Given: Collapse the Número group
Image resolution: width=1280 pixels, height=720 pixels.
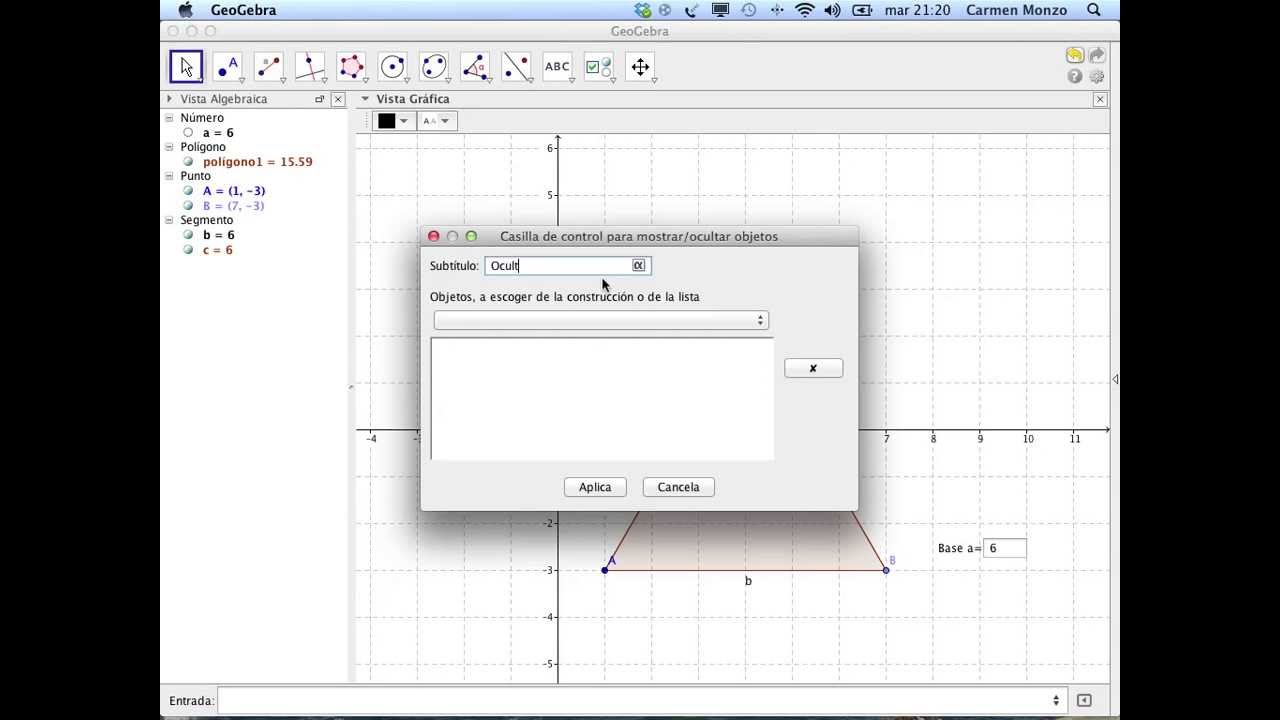Looking at the screenshot, I should [169, 118].
